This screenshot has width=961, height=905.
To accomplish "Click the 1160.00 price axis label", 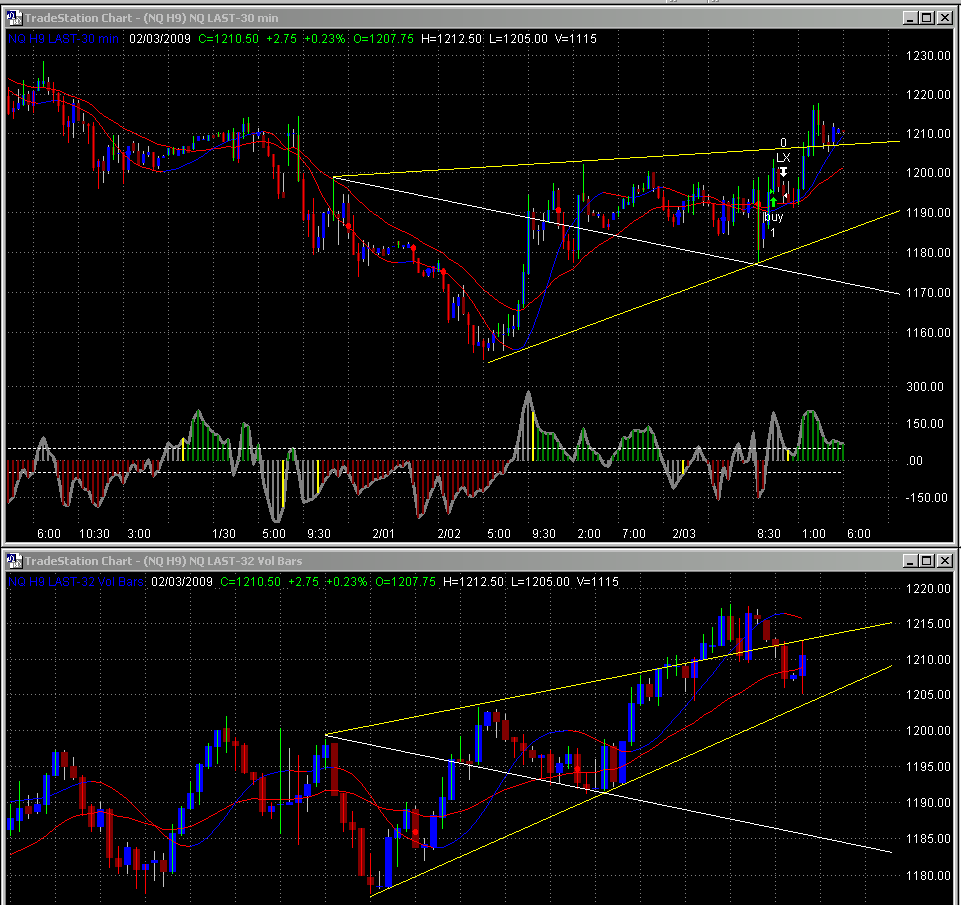I will (928, 333).
